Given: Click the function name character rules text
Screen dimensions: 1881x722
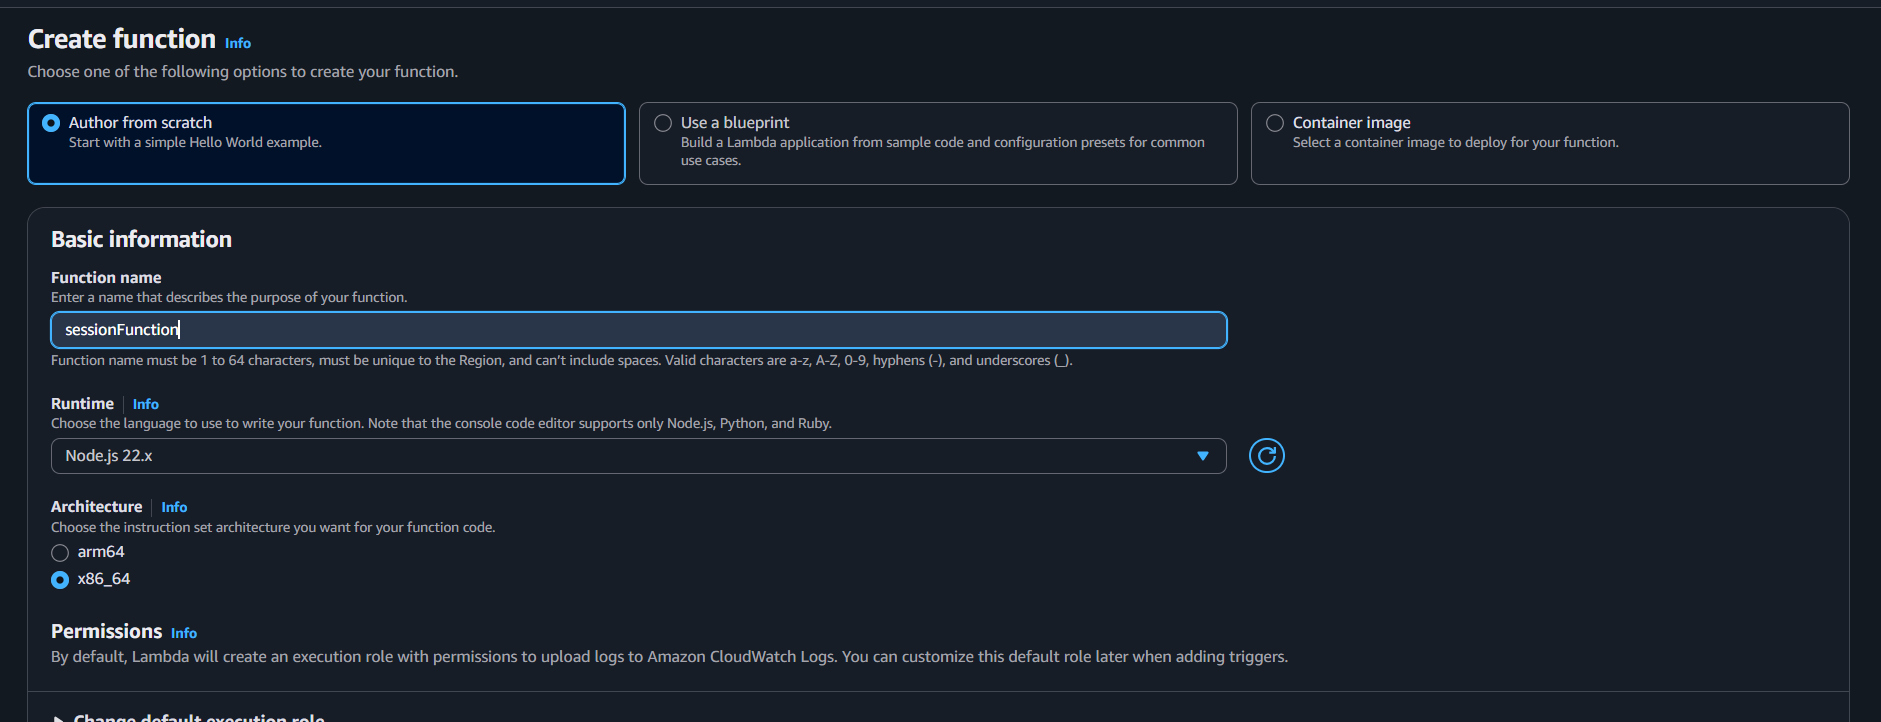Looking at the screenshot, I should pyautogui.click(x=562, y=360).
